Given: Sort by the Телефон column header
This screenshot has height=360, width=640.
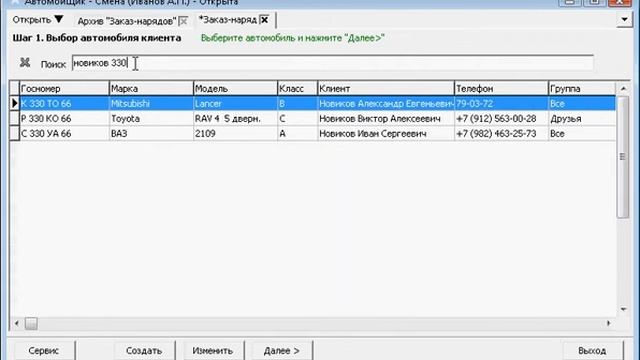Looking at the screenshot, I should (x=501, y=89).
